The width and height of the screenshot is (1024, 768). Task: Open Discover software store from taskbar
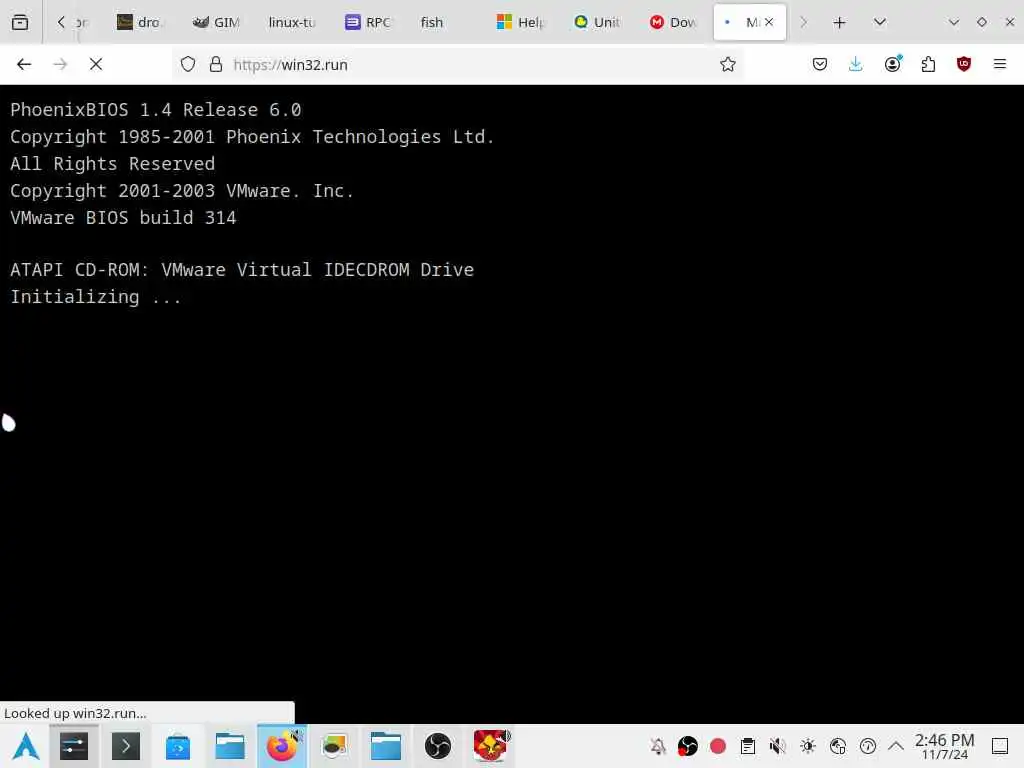click(178, 746)
